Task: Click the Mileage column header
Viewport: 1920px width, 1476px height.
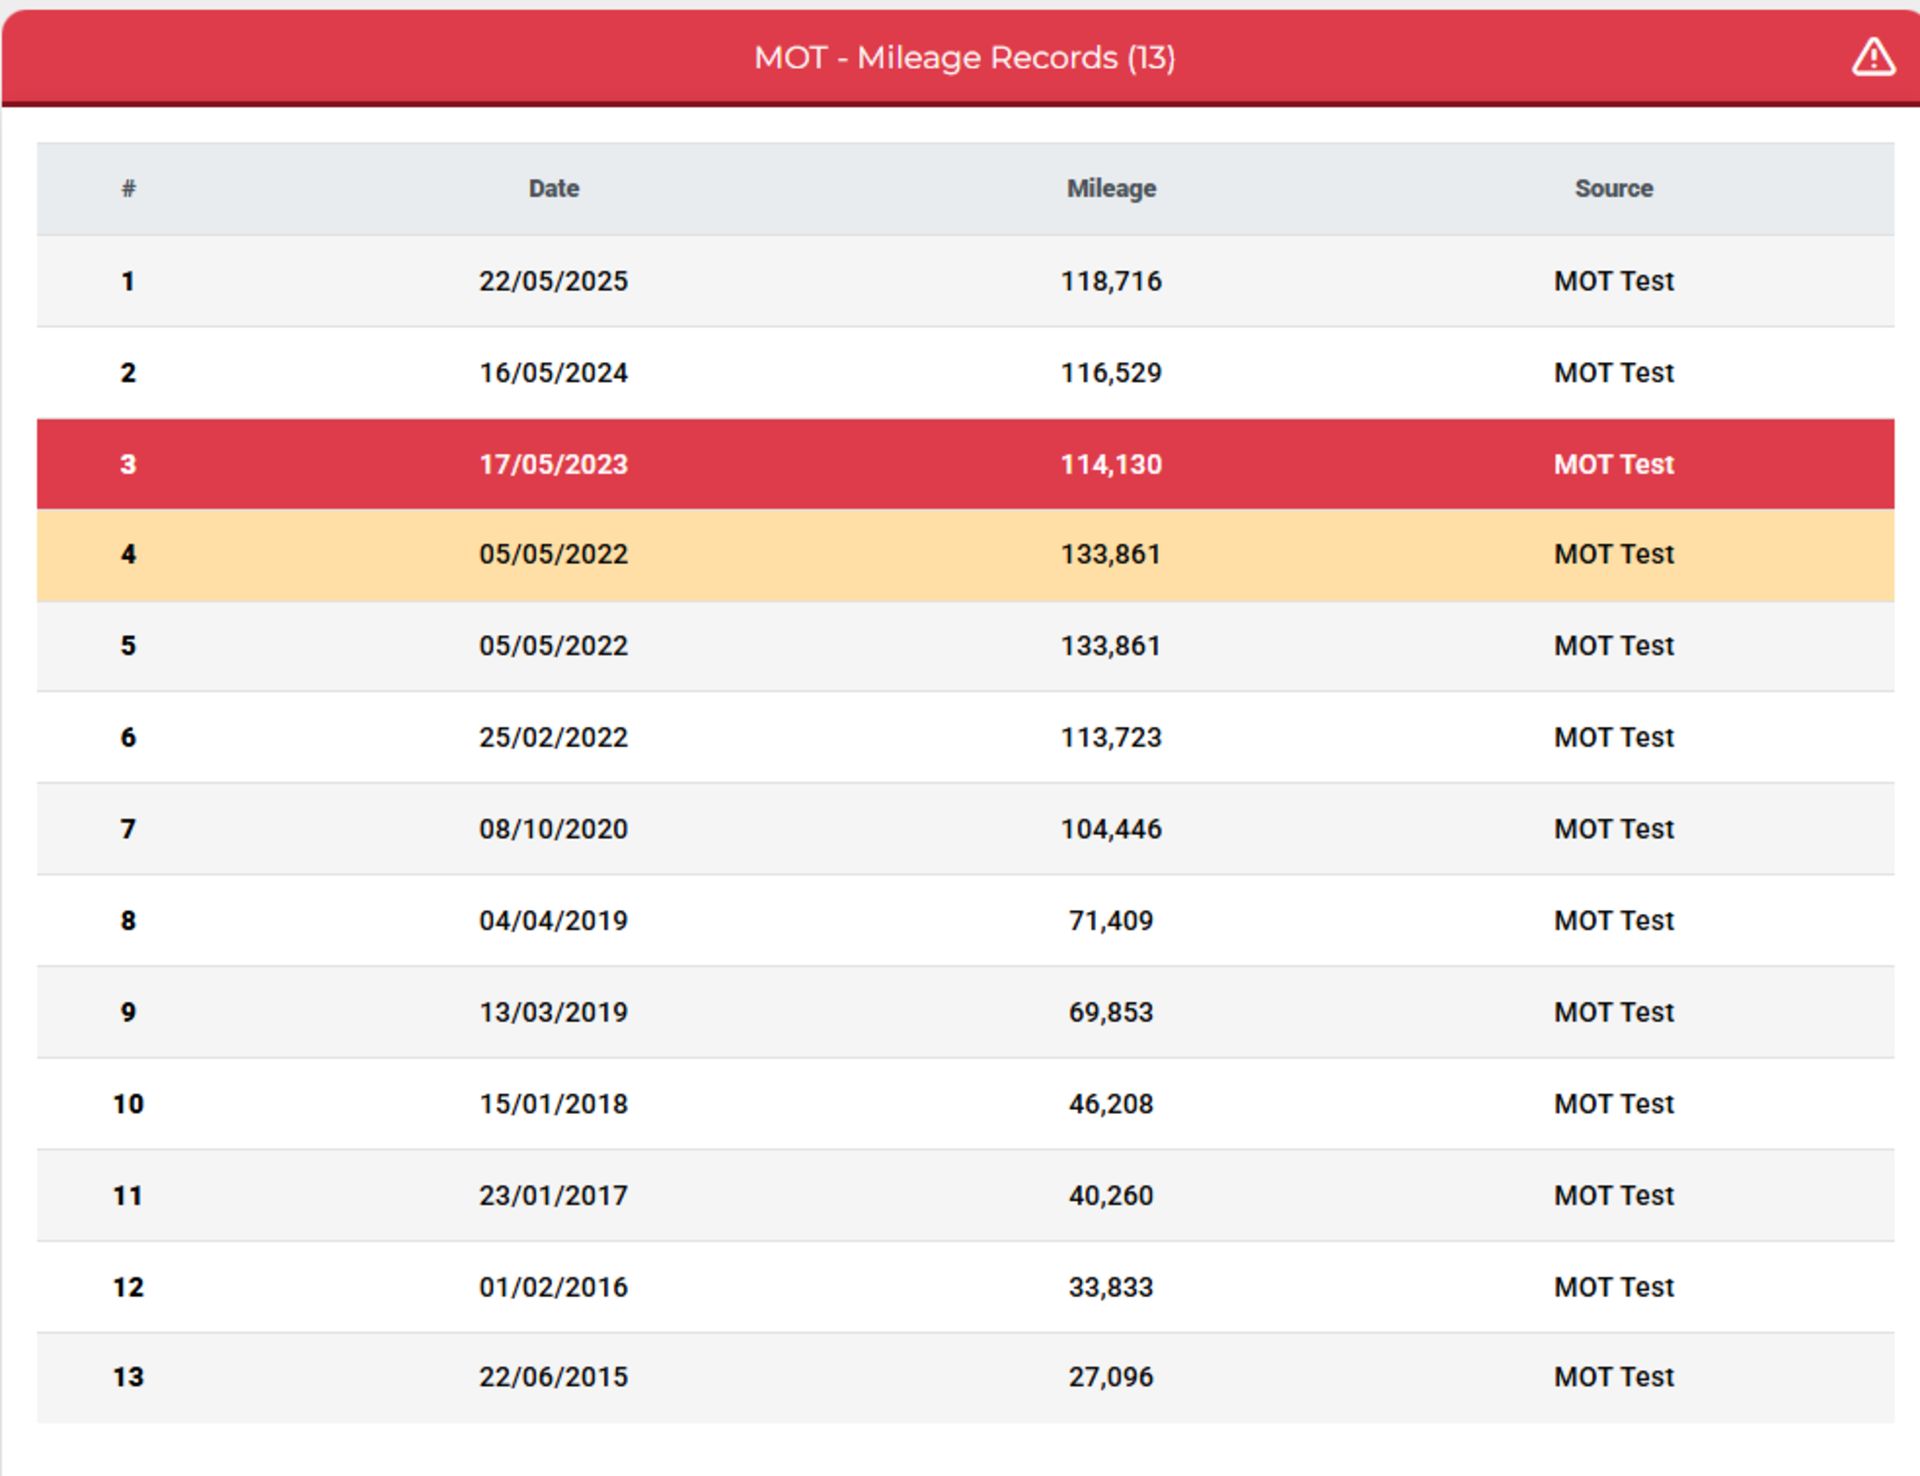Action: click(x=1111, y=188)
